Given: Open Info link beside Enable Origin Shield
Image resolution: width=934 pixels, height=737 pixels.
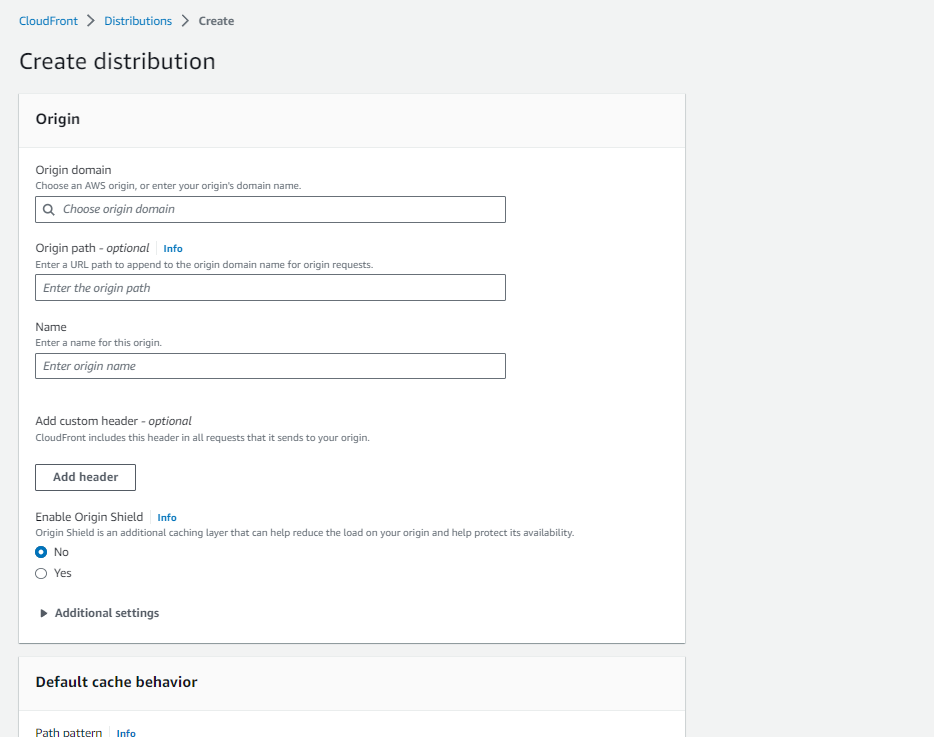Looking at the screenshot, I should 167,518.
